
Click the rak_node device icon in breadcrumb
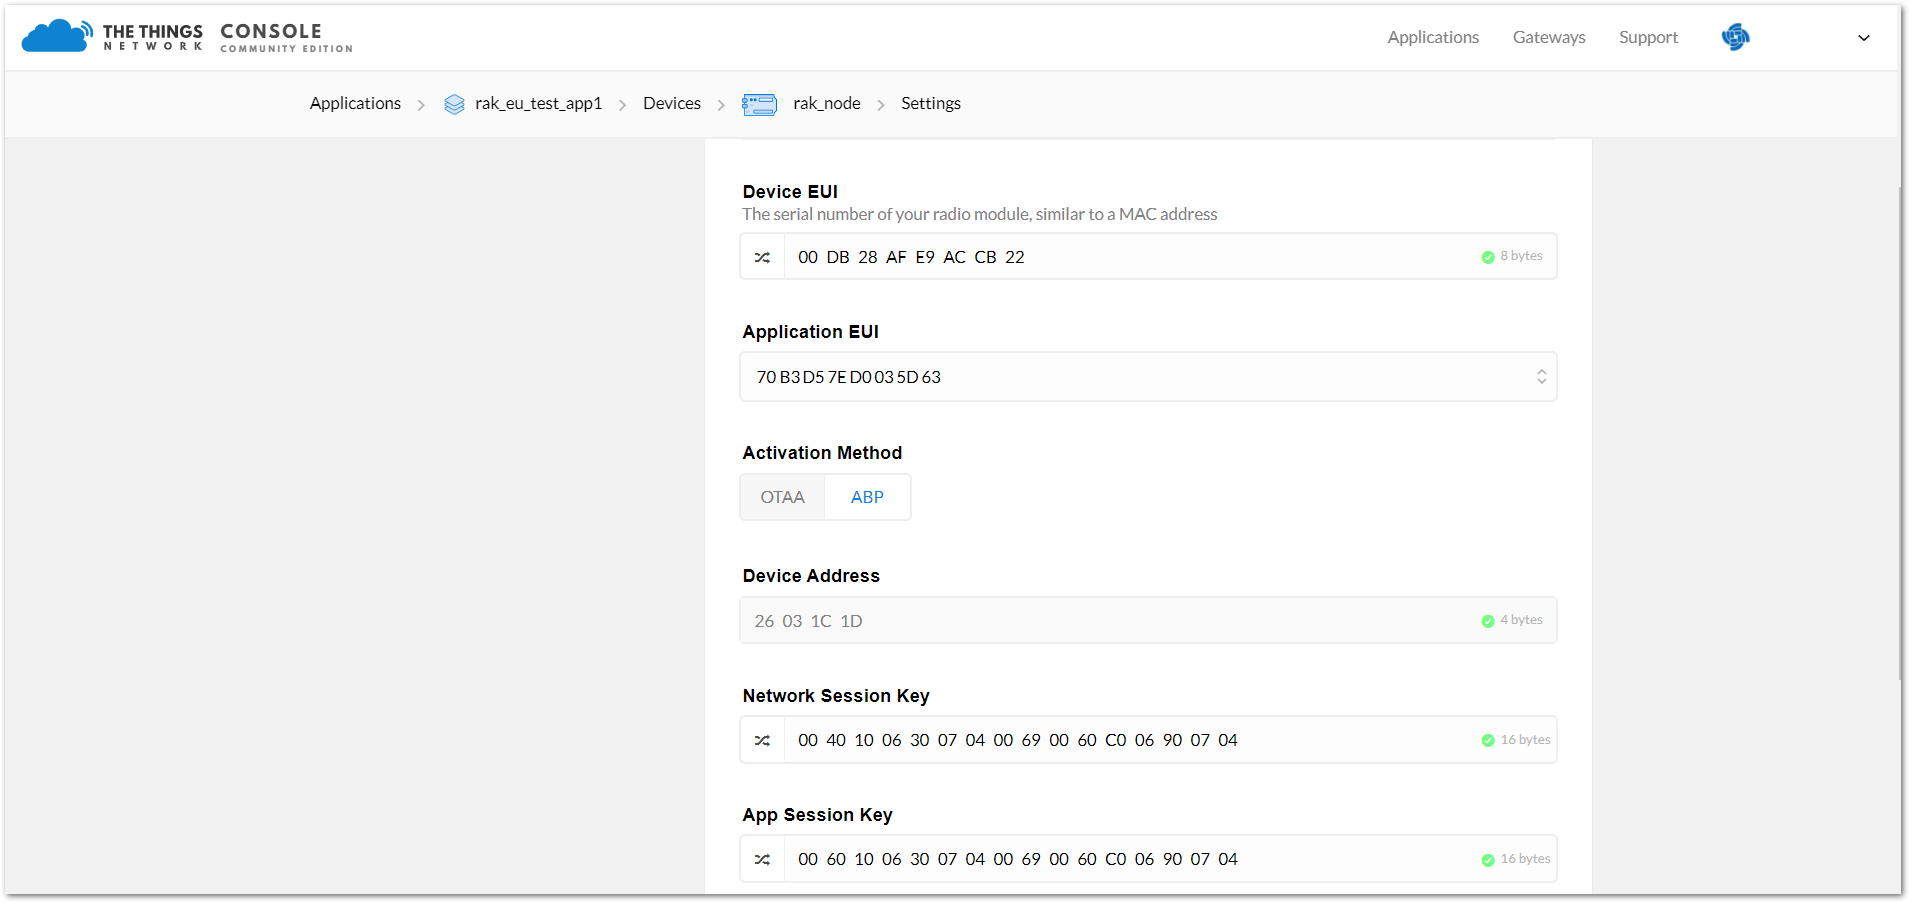pos(760,104)
